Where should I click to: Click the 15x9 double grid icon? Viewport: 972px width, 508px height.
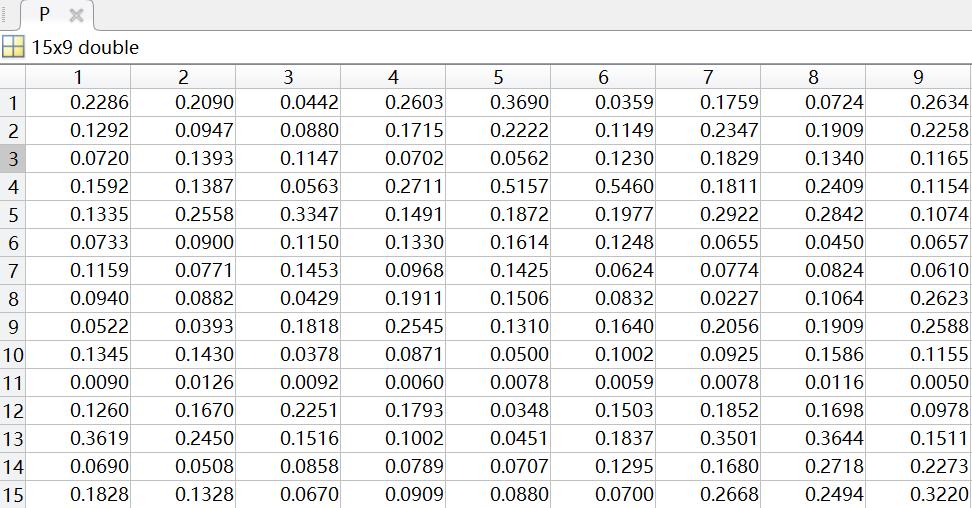pos(13,47)
